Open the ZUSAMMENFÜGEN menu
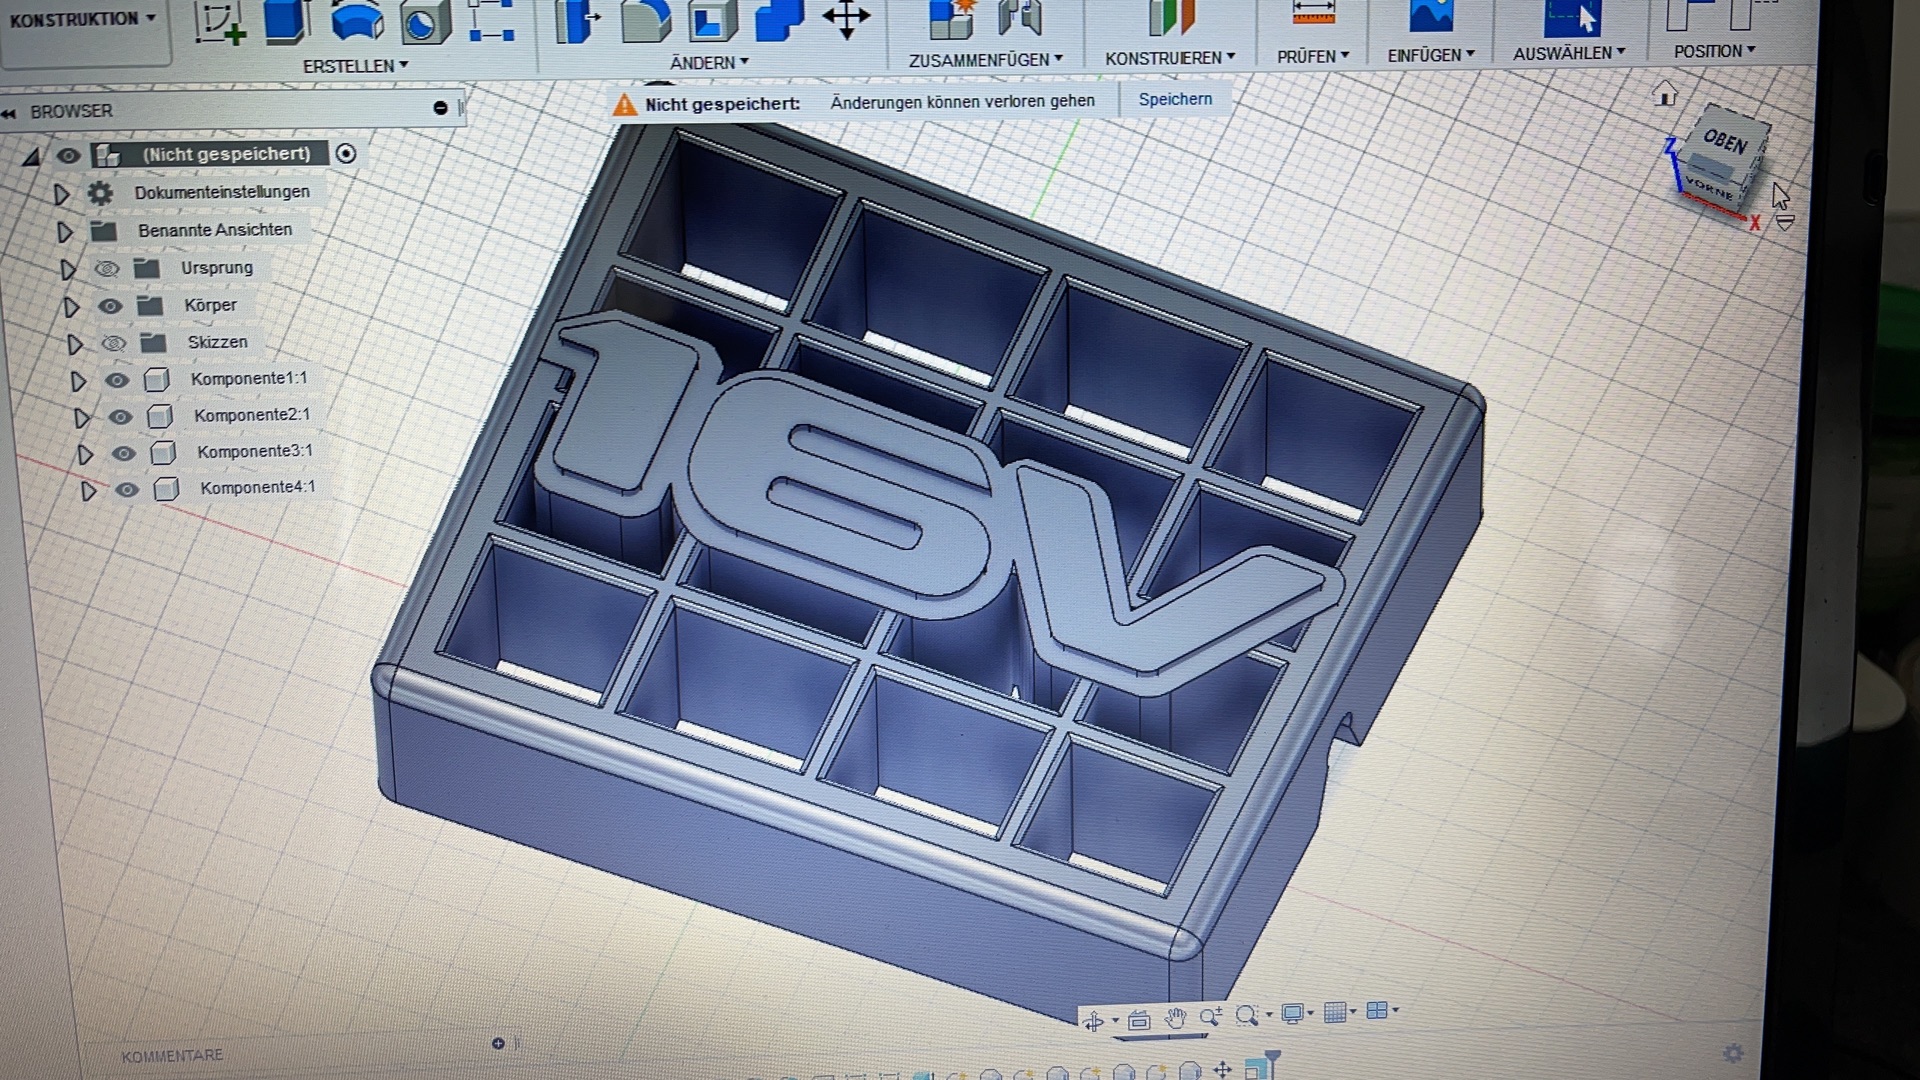The height and width of the screenshot is (1080, 1920). [985, 60]
